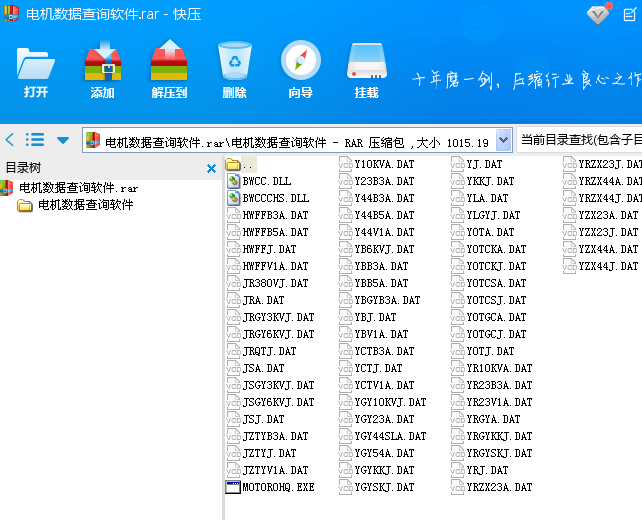642x520 pixels.
Task: Select 电机数据查询软件.rar in directory tree
Action: (x=70, y=188)
